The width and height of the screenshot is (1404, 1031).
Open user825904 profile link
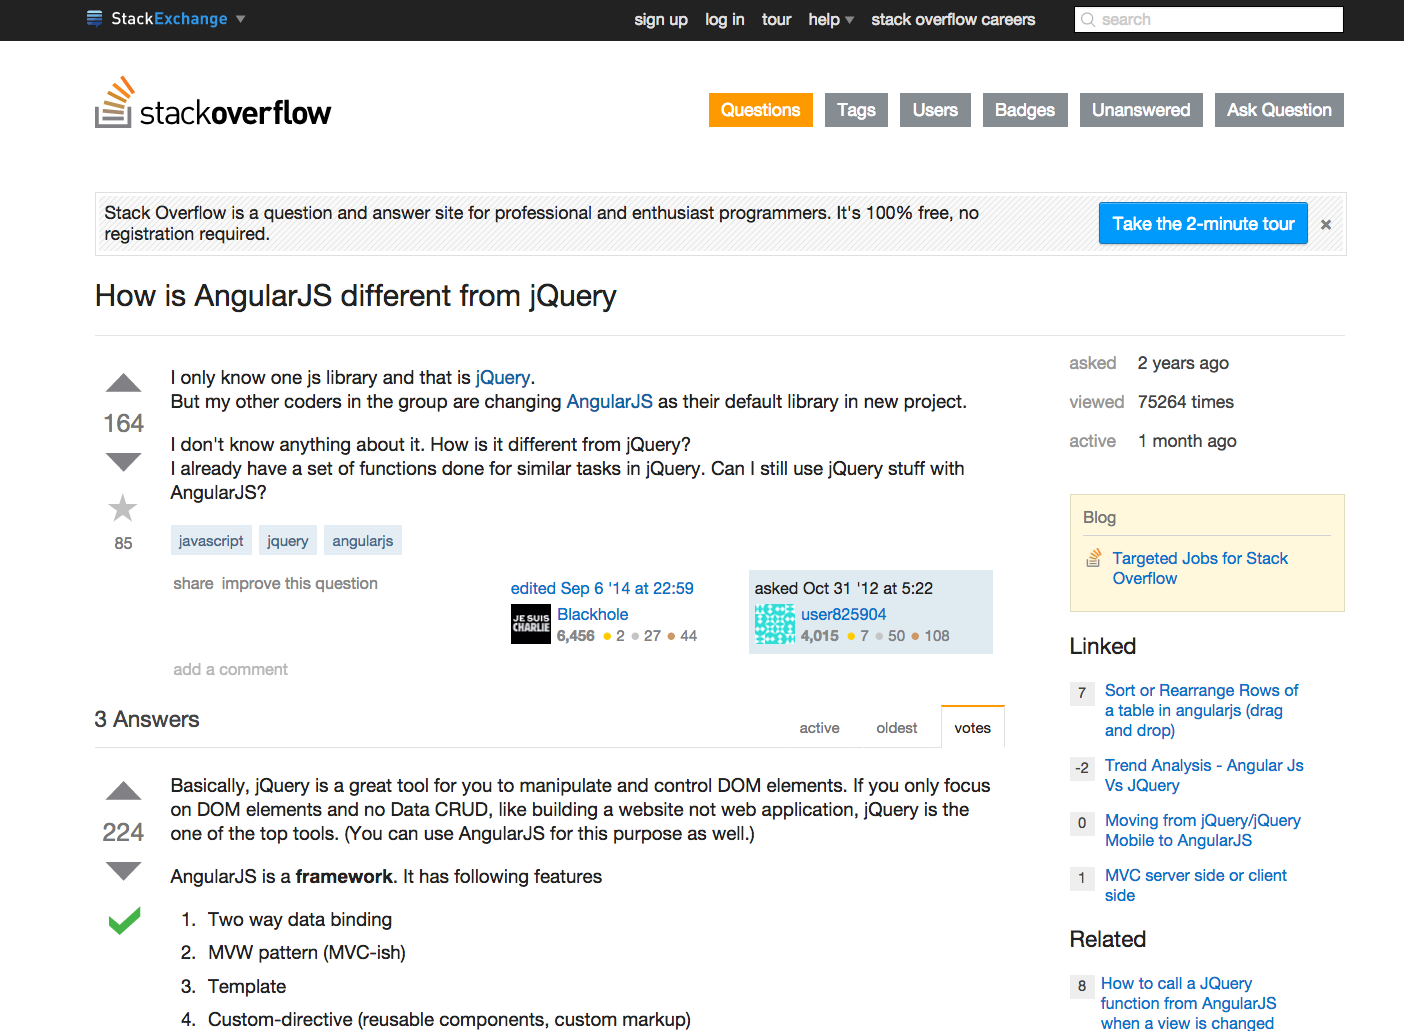(844, 614)
